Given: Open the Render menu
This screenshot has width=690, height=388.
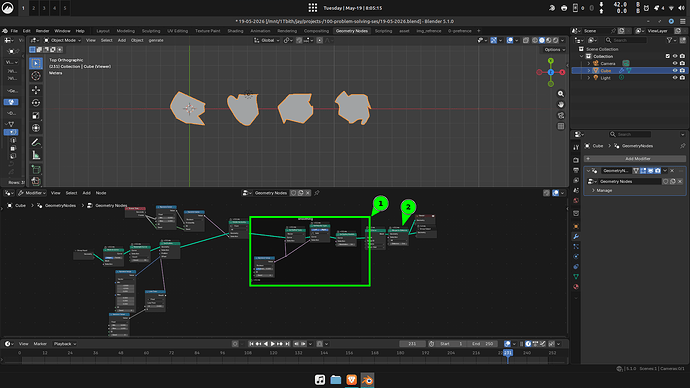Looking at the screenshot, I should [x=42, y=31].
